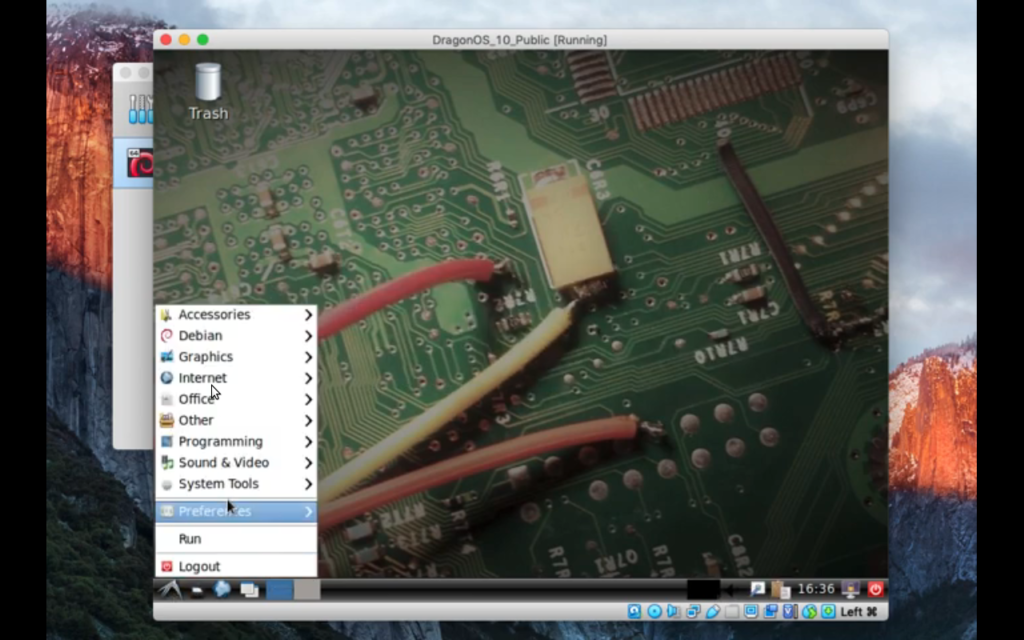The image size is (1024, 640).
Task: Open the Trash desktop icon
Action: tap(208, 92)
